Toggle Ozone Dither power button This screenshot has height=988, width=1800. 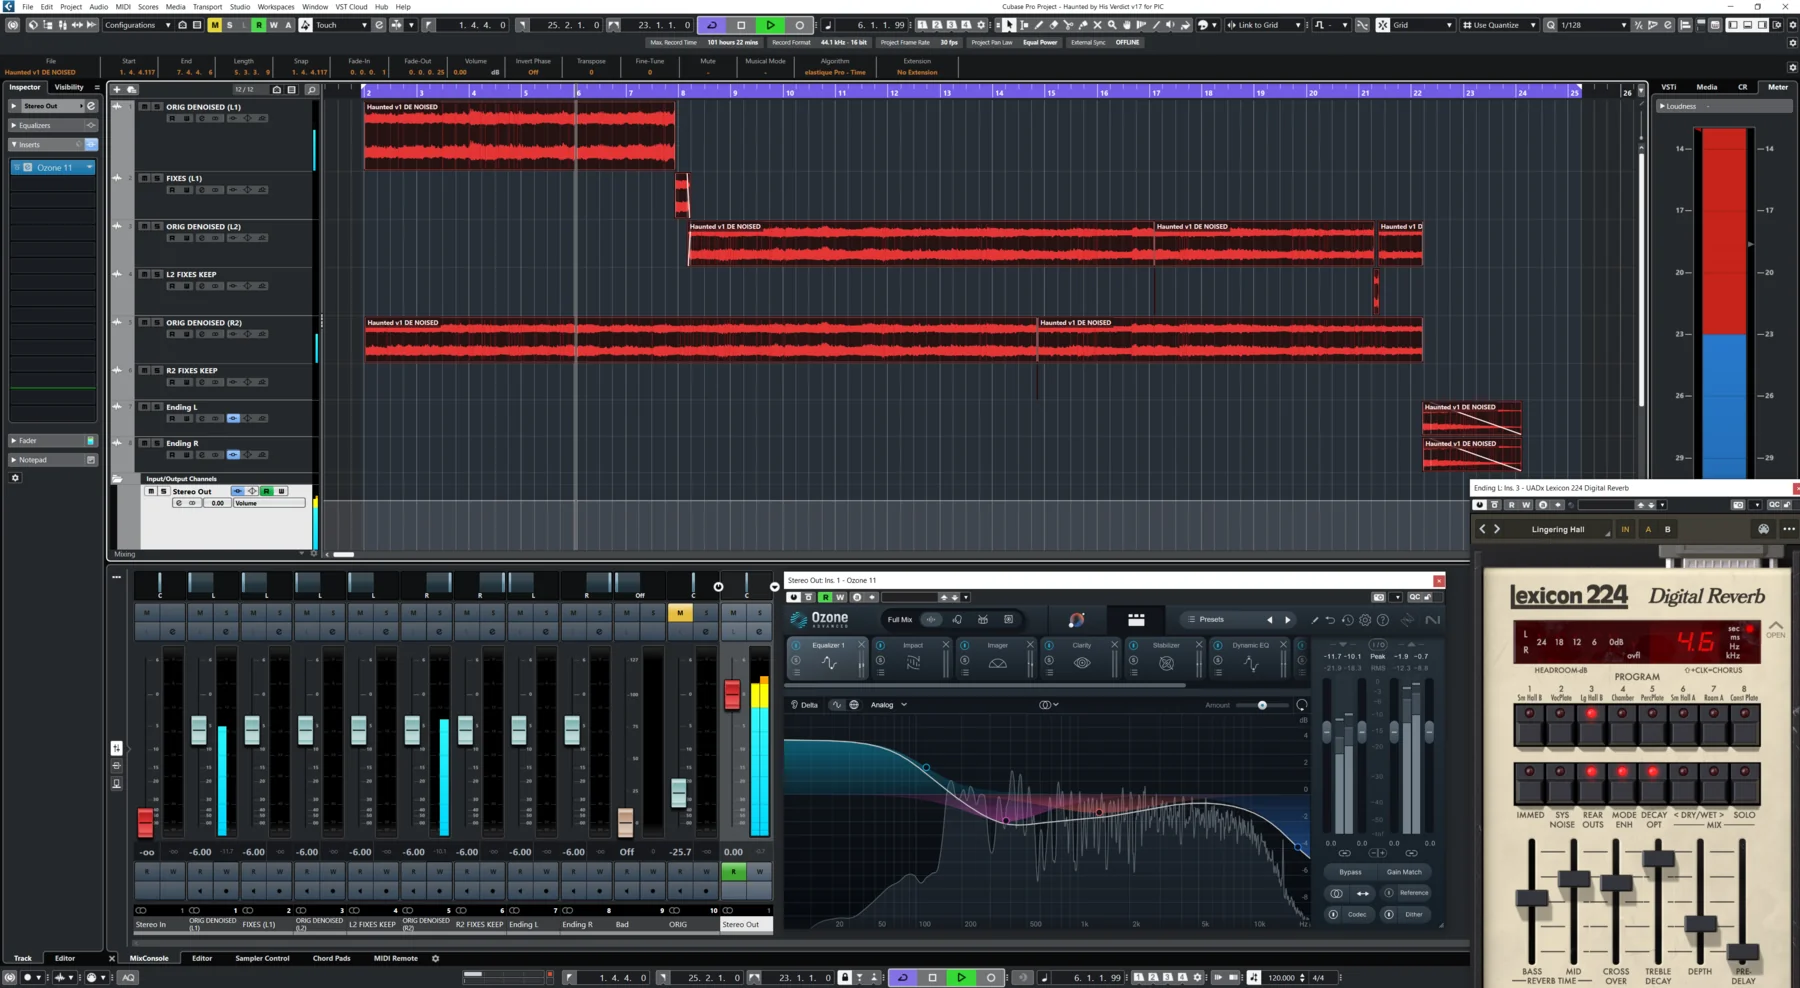1389,914
